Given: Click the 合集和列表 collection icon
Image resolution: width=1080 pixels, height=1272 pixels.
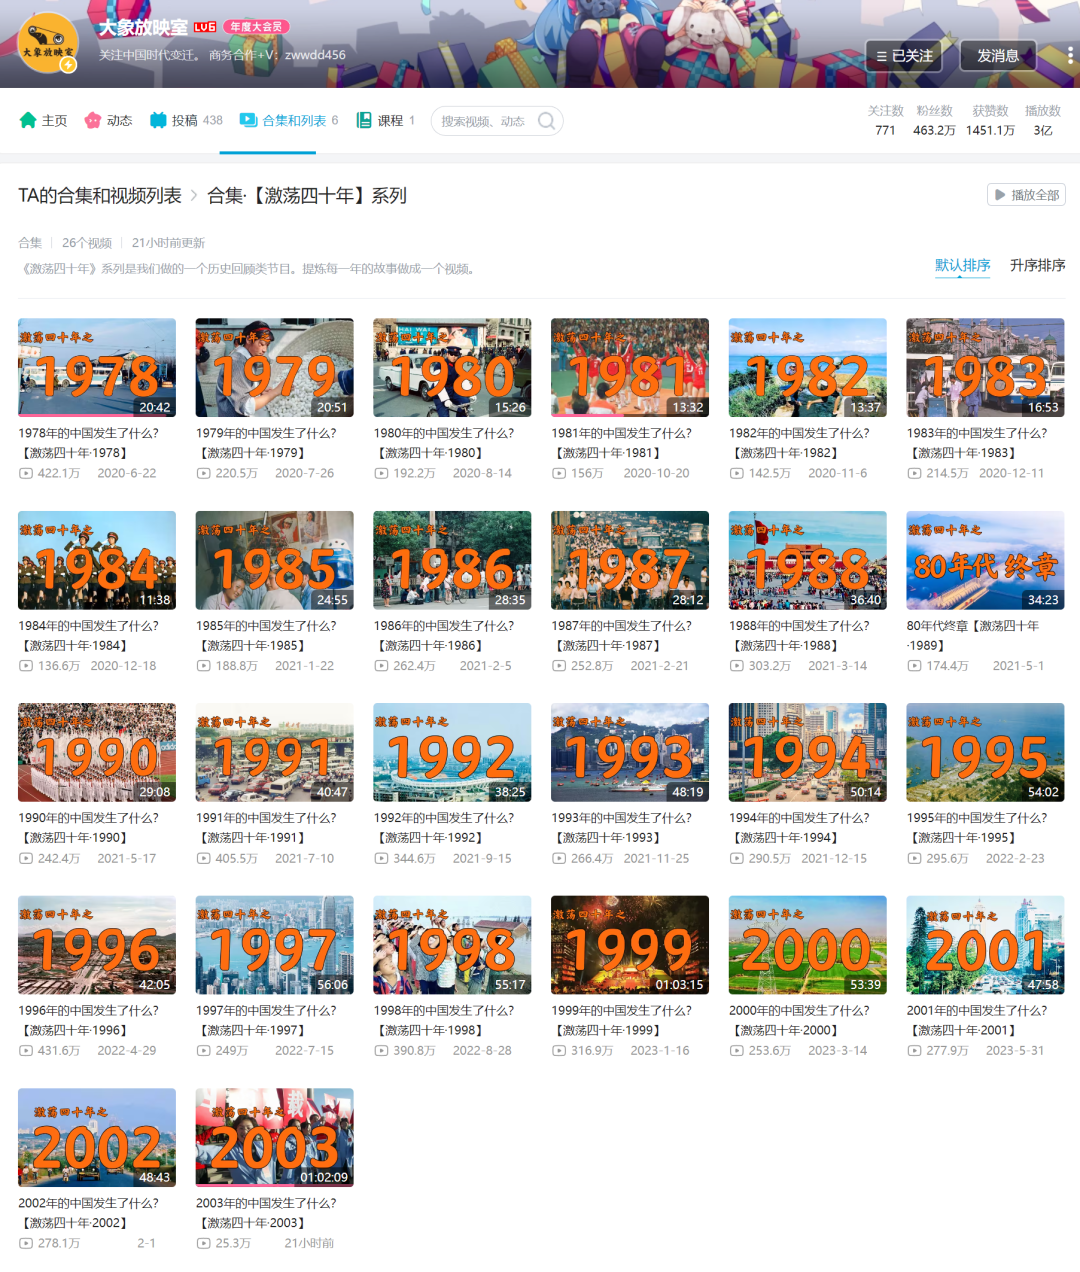Looking at the screenshot, I should coord(249,120).
